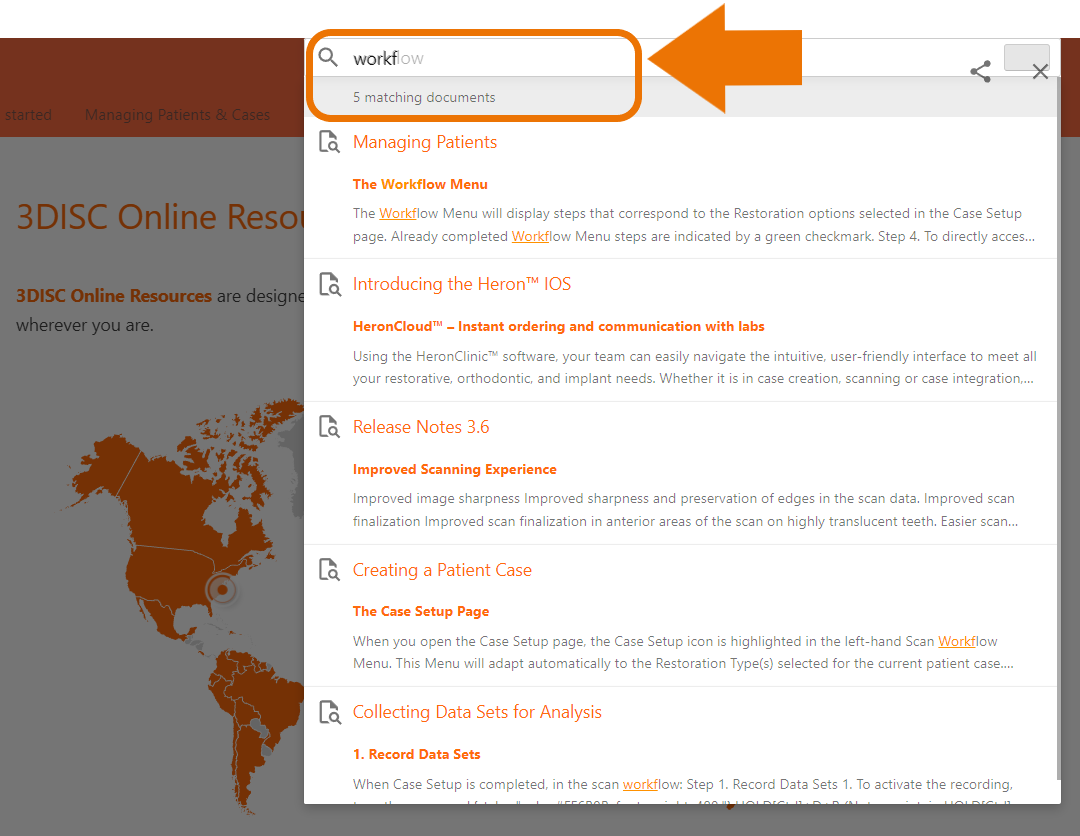The height and width of the screenshot is (836, 1080).
Task: Click the 'started' navigation menu item
Action: (x=28, y=115)
